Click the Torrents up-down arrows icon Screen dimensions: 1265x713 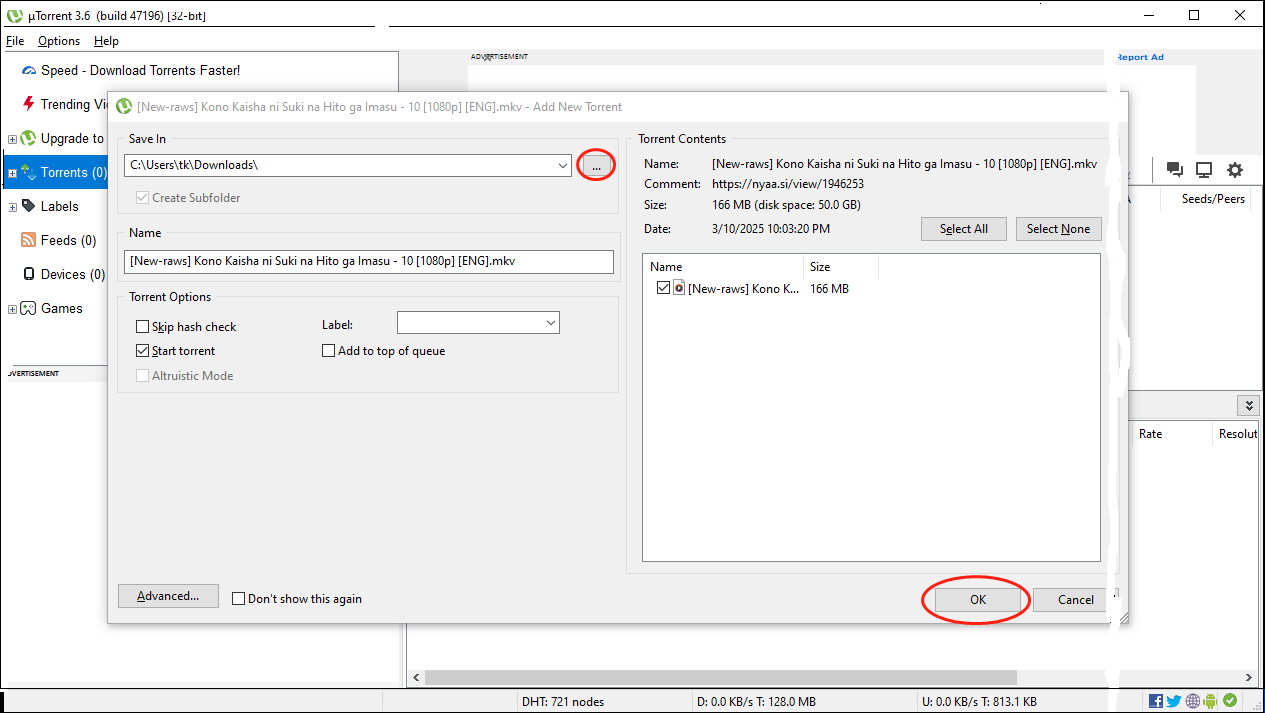[28, 172]
